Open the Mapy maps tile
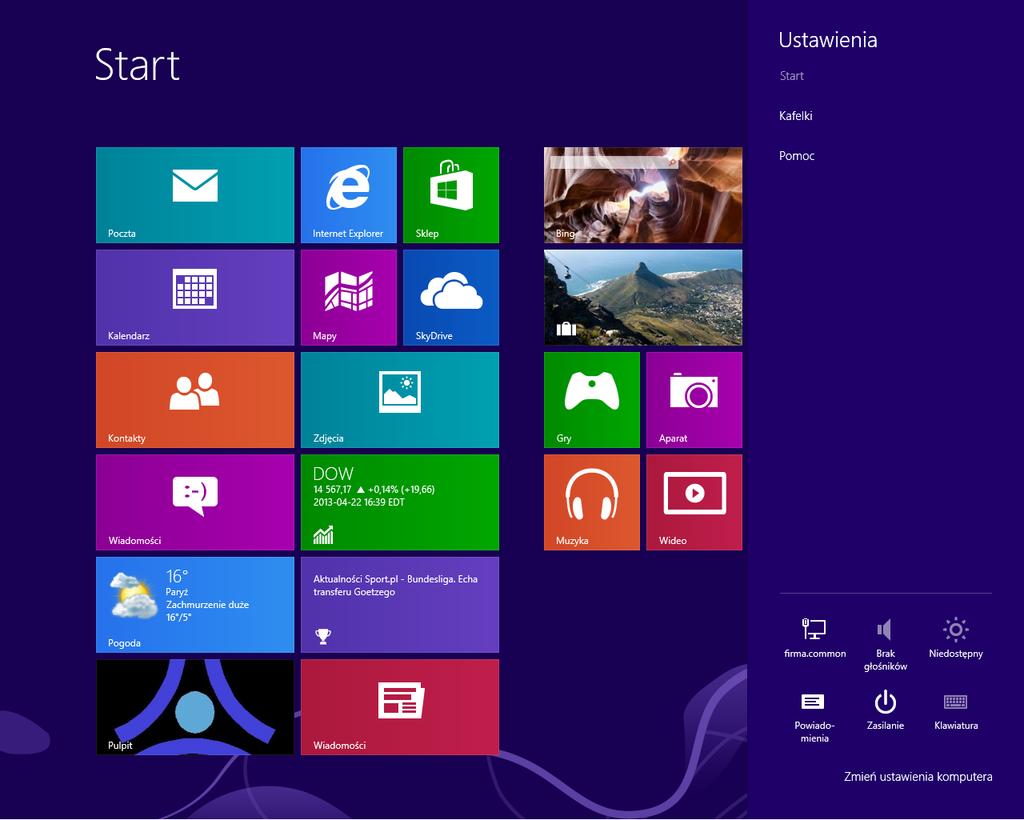 (x=349, y=297)
